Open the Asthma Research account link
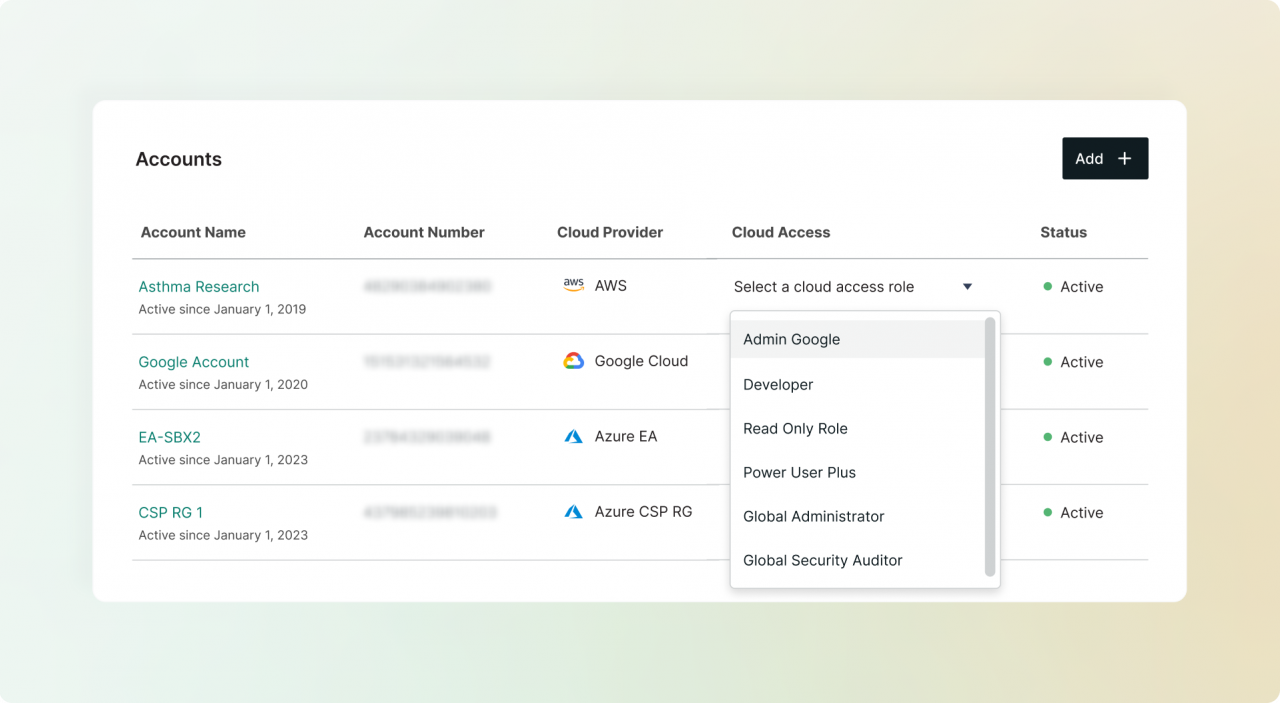Screen dimensions: 1280x703 (198, 286)
